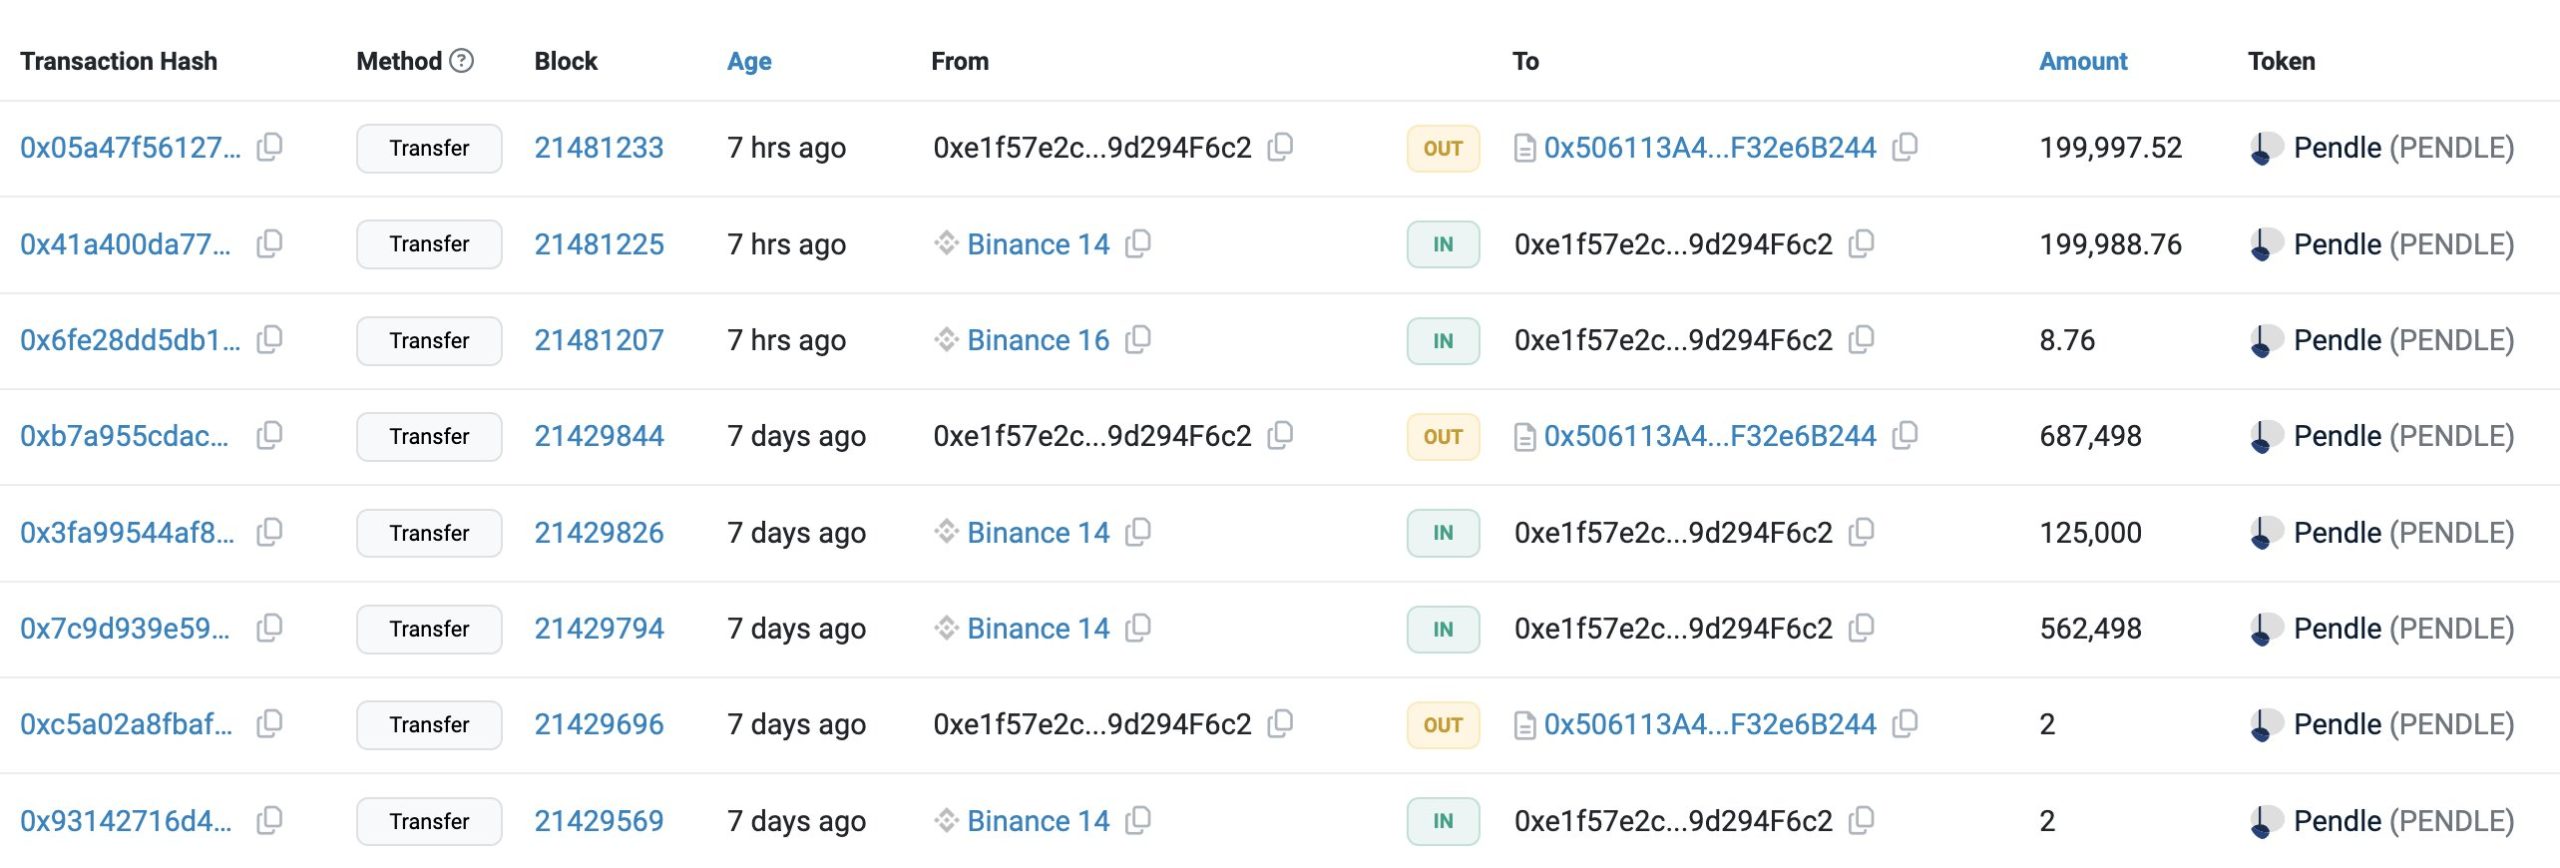Open transaction 0xb7a955cdac
This screenshot has width=2560, height=868.
click(x=124, y=436)
